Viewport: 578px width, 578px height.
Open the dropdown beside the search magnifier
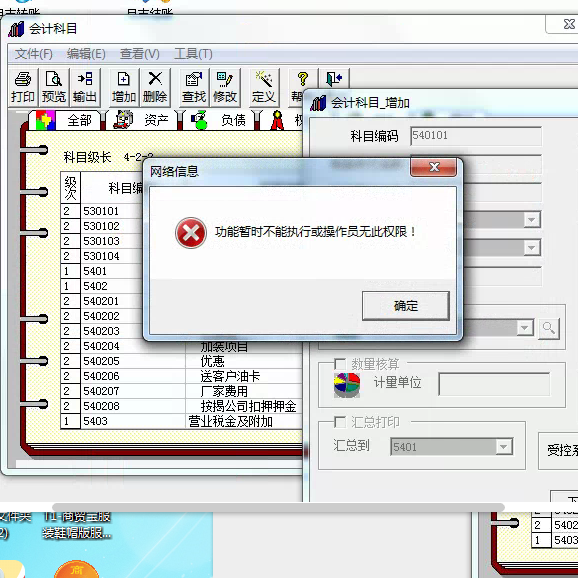(525, 328)
